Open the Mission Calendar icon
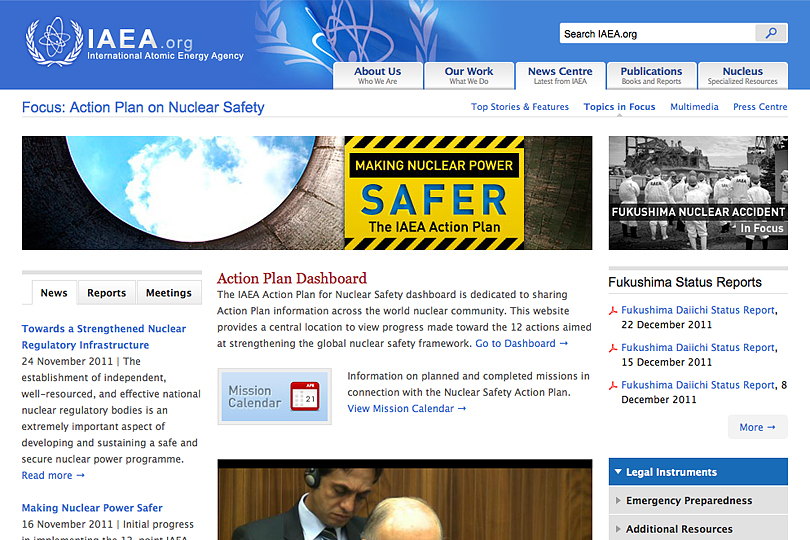 274,397
